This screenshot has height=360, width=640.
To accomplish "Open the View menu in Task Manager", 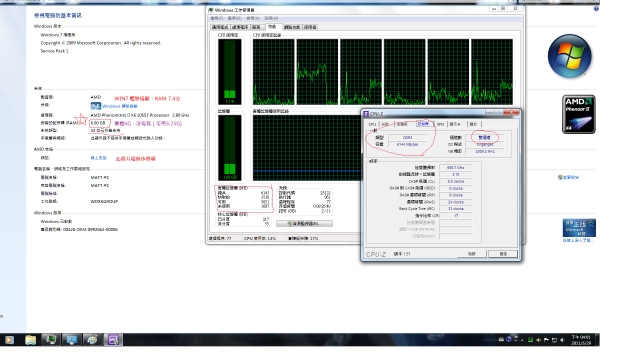I will click(253, 18).
